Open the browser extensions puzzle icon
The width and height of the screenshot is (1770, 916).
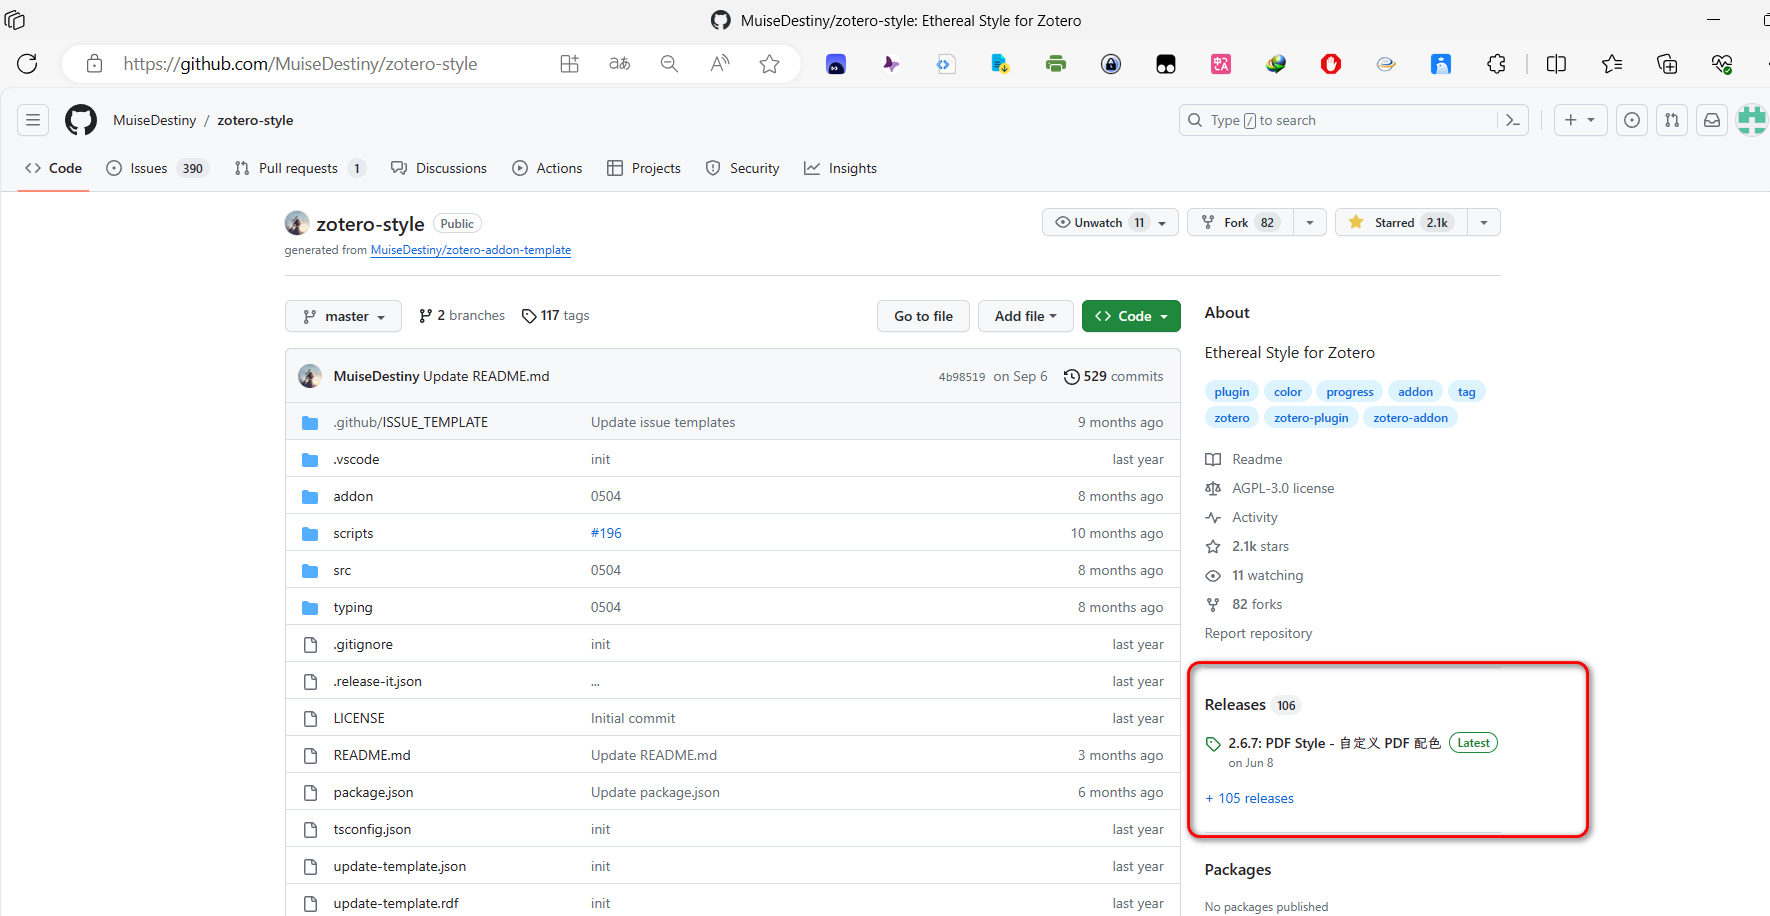[1496, 64]
